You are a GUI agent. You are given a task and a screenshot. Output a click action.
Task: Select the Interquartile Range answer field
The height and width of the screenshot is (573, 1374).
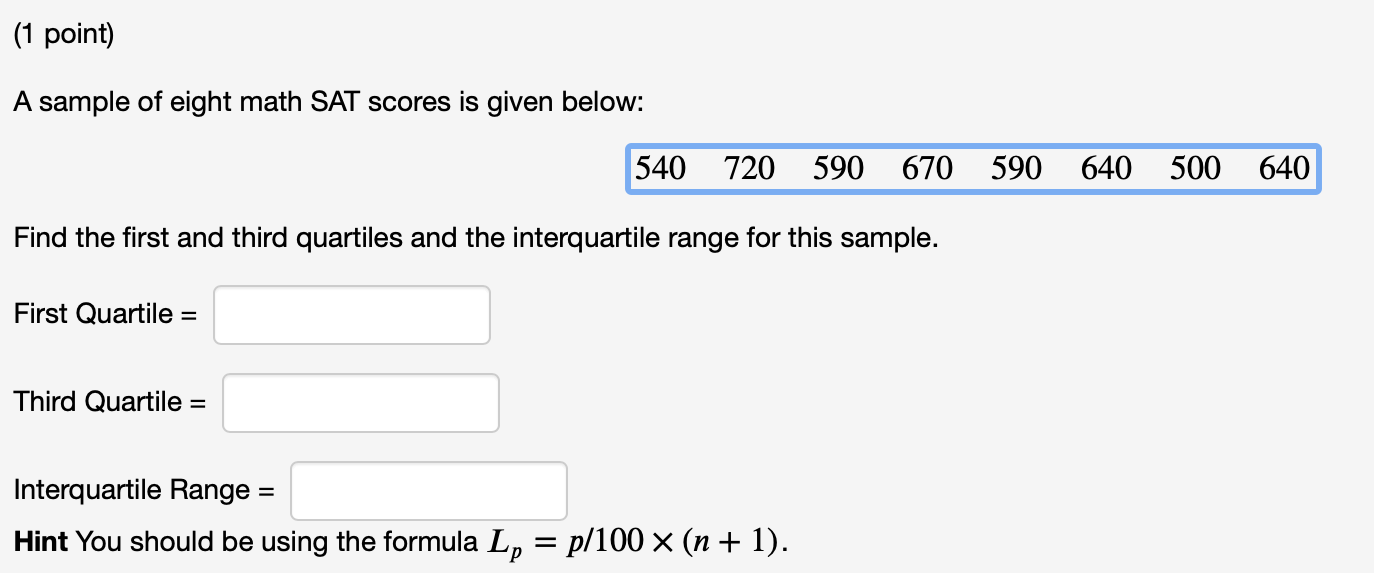click(x=429, y=491)
